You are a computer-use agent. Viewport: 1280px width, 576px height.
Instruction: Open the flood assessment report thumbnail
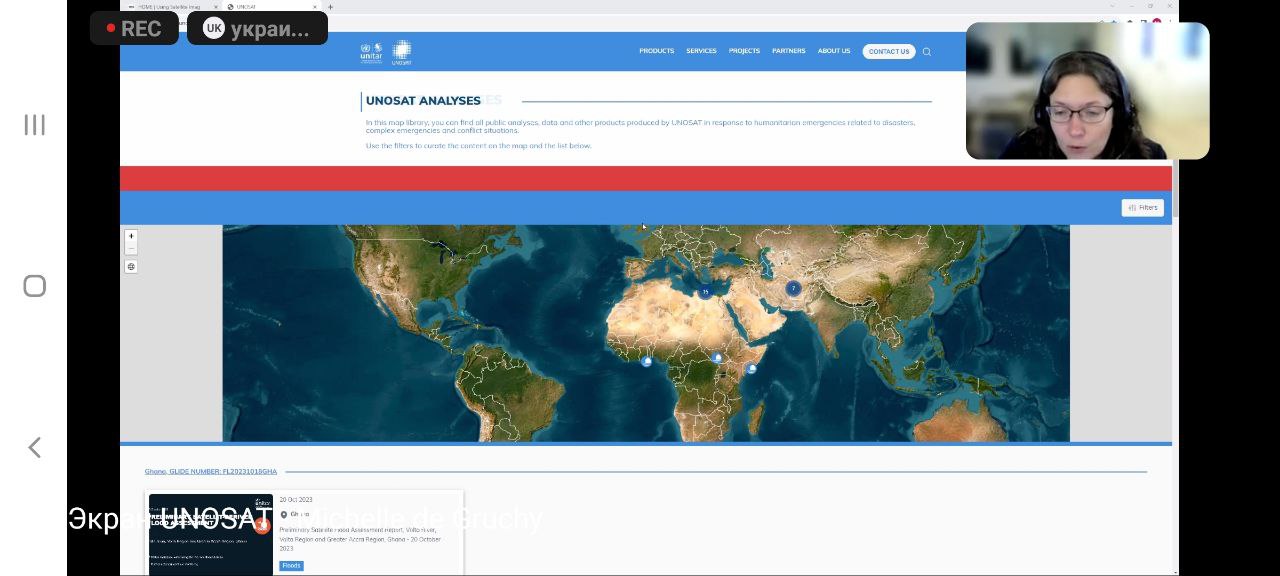click(210, 534)
